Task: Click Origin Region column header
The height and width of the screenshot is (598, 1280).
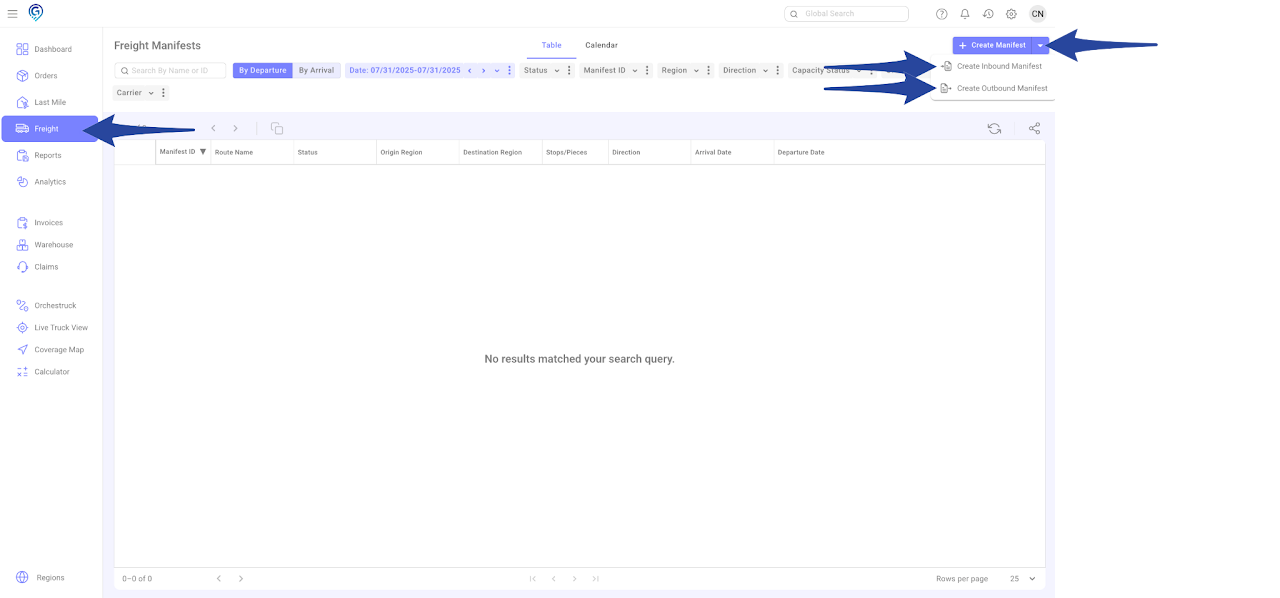Action: [401, 152]
